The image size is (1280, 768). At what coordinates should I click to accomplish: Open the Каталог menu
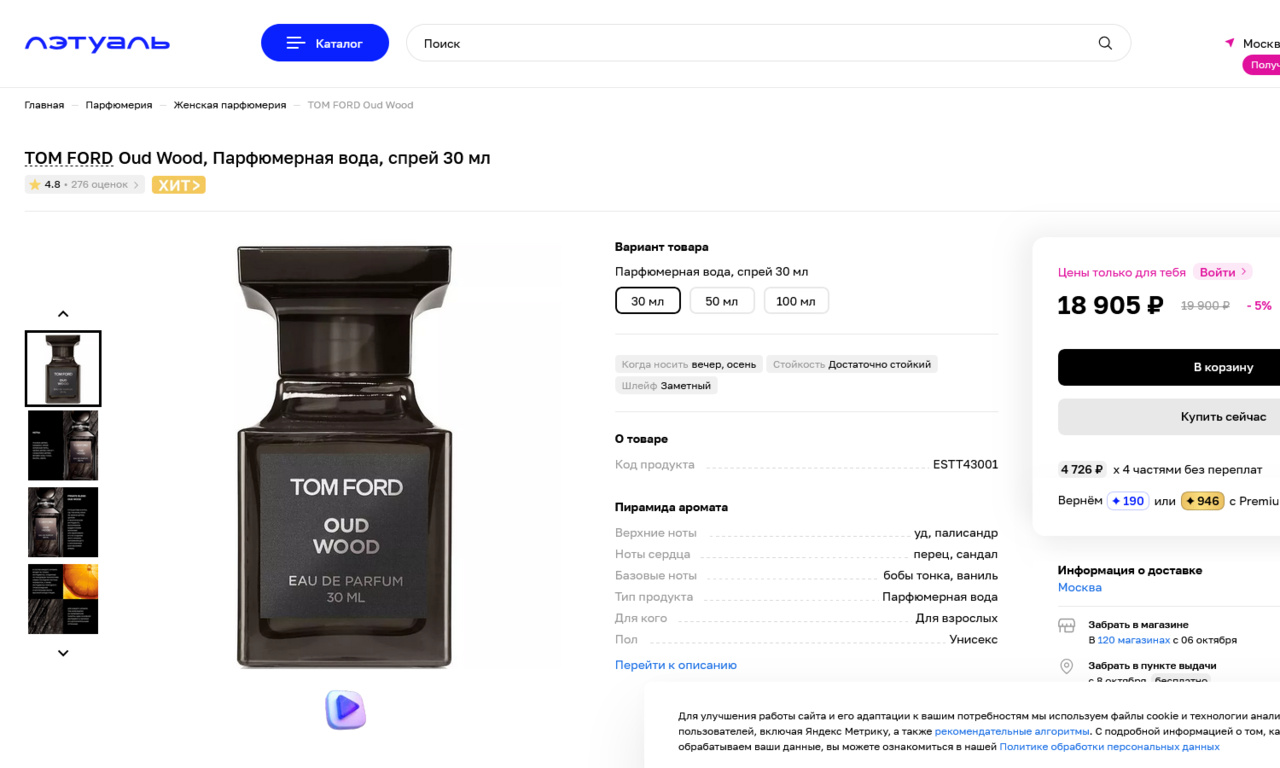(324, 43)
